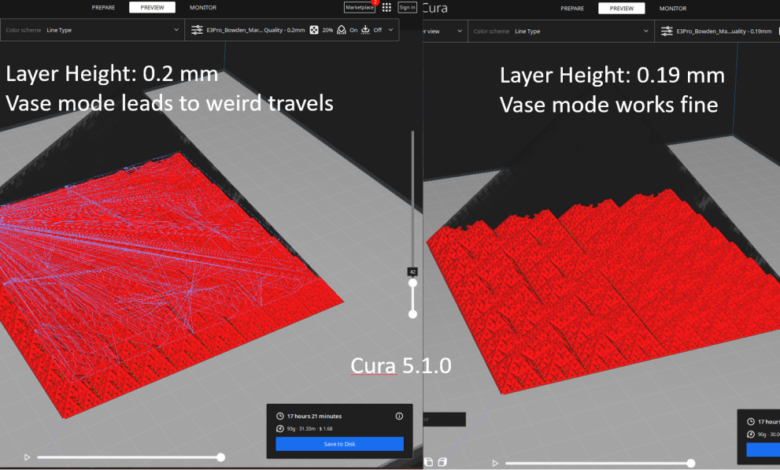Click the first view cube icon, right window bottom

coord(429,463)
